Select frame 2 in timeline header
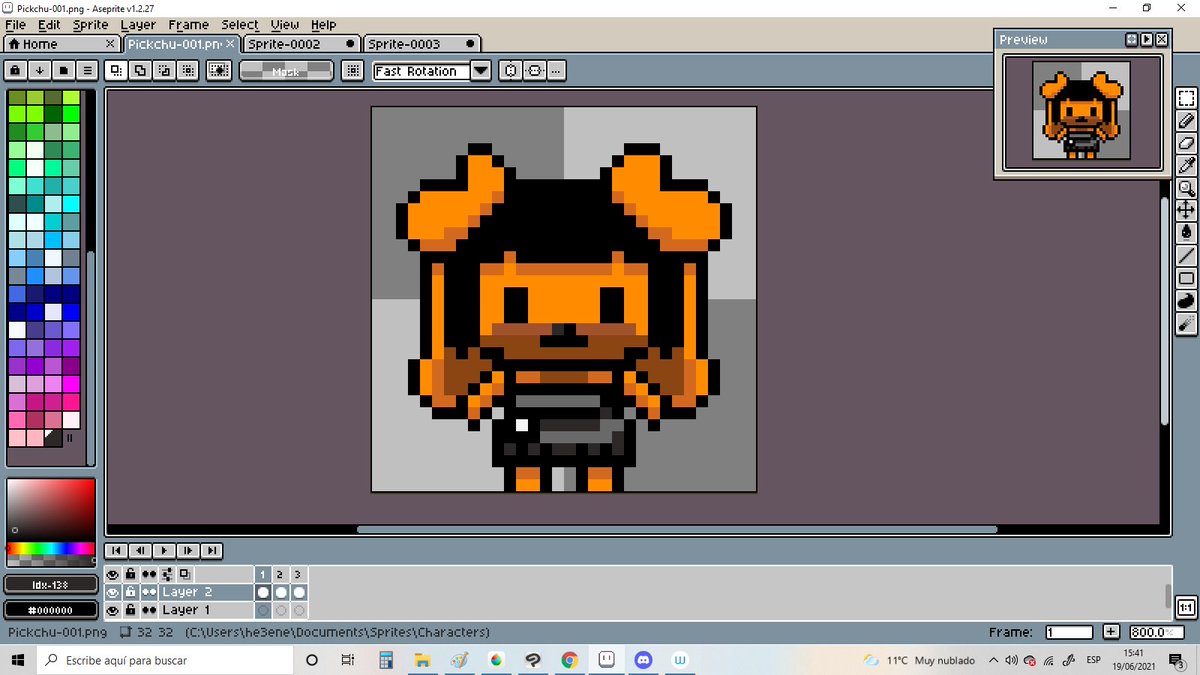Viewport: 1200px width, 675px height. (280, 575)
